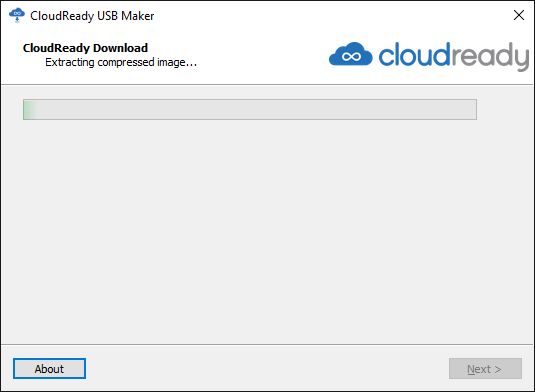Click the empty title bar space beside the title

[331, 16]
